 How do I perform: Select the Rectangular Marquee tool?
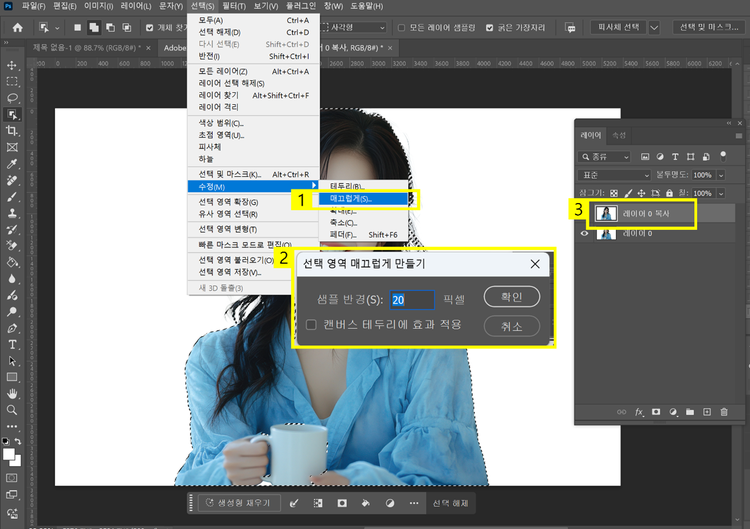(12, 82)
